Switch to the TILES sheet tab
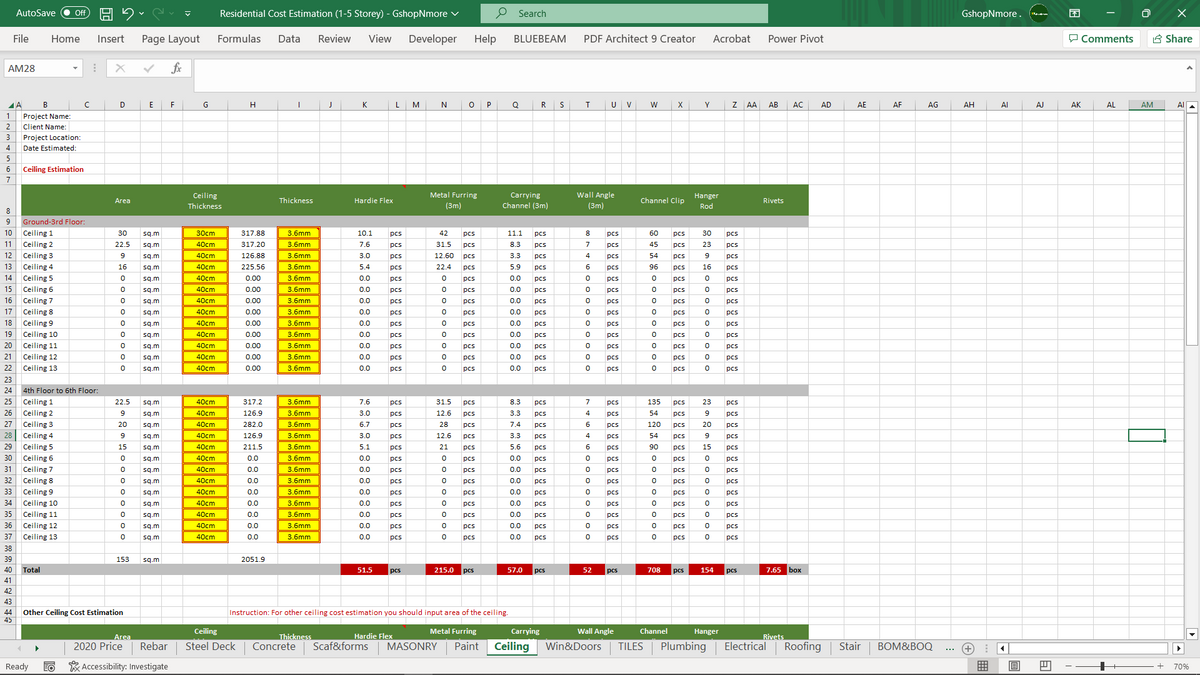This screenshot has width=1200, height=675. (x=630, y=646)
